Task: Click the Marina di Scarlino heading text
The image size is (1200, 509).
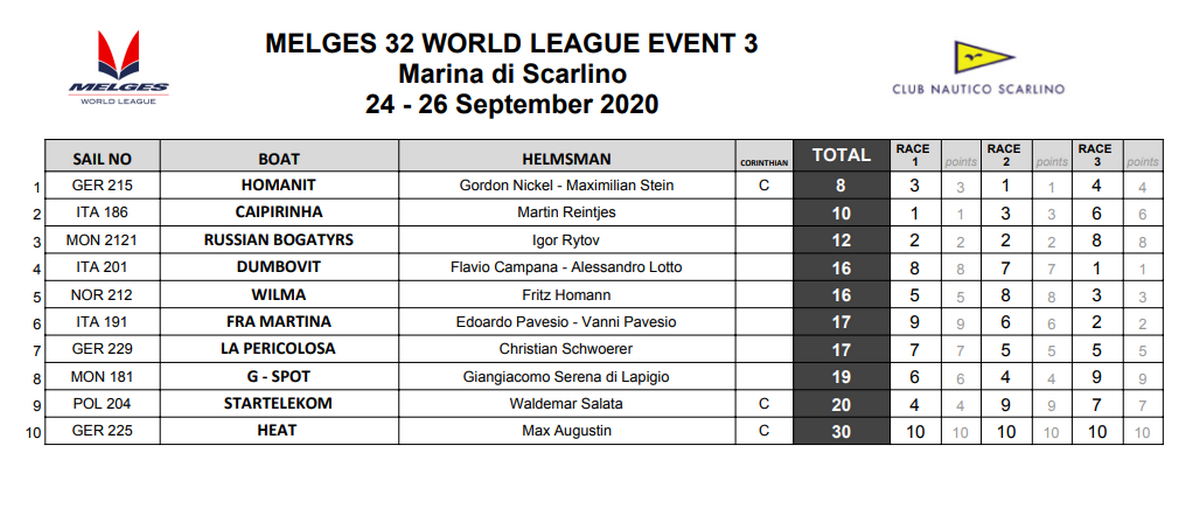Action: pos(511,74)
